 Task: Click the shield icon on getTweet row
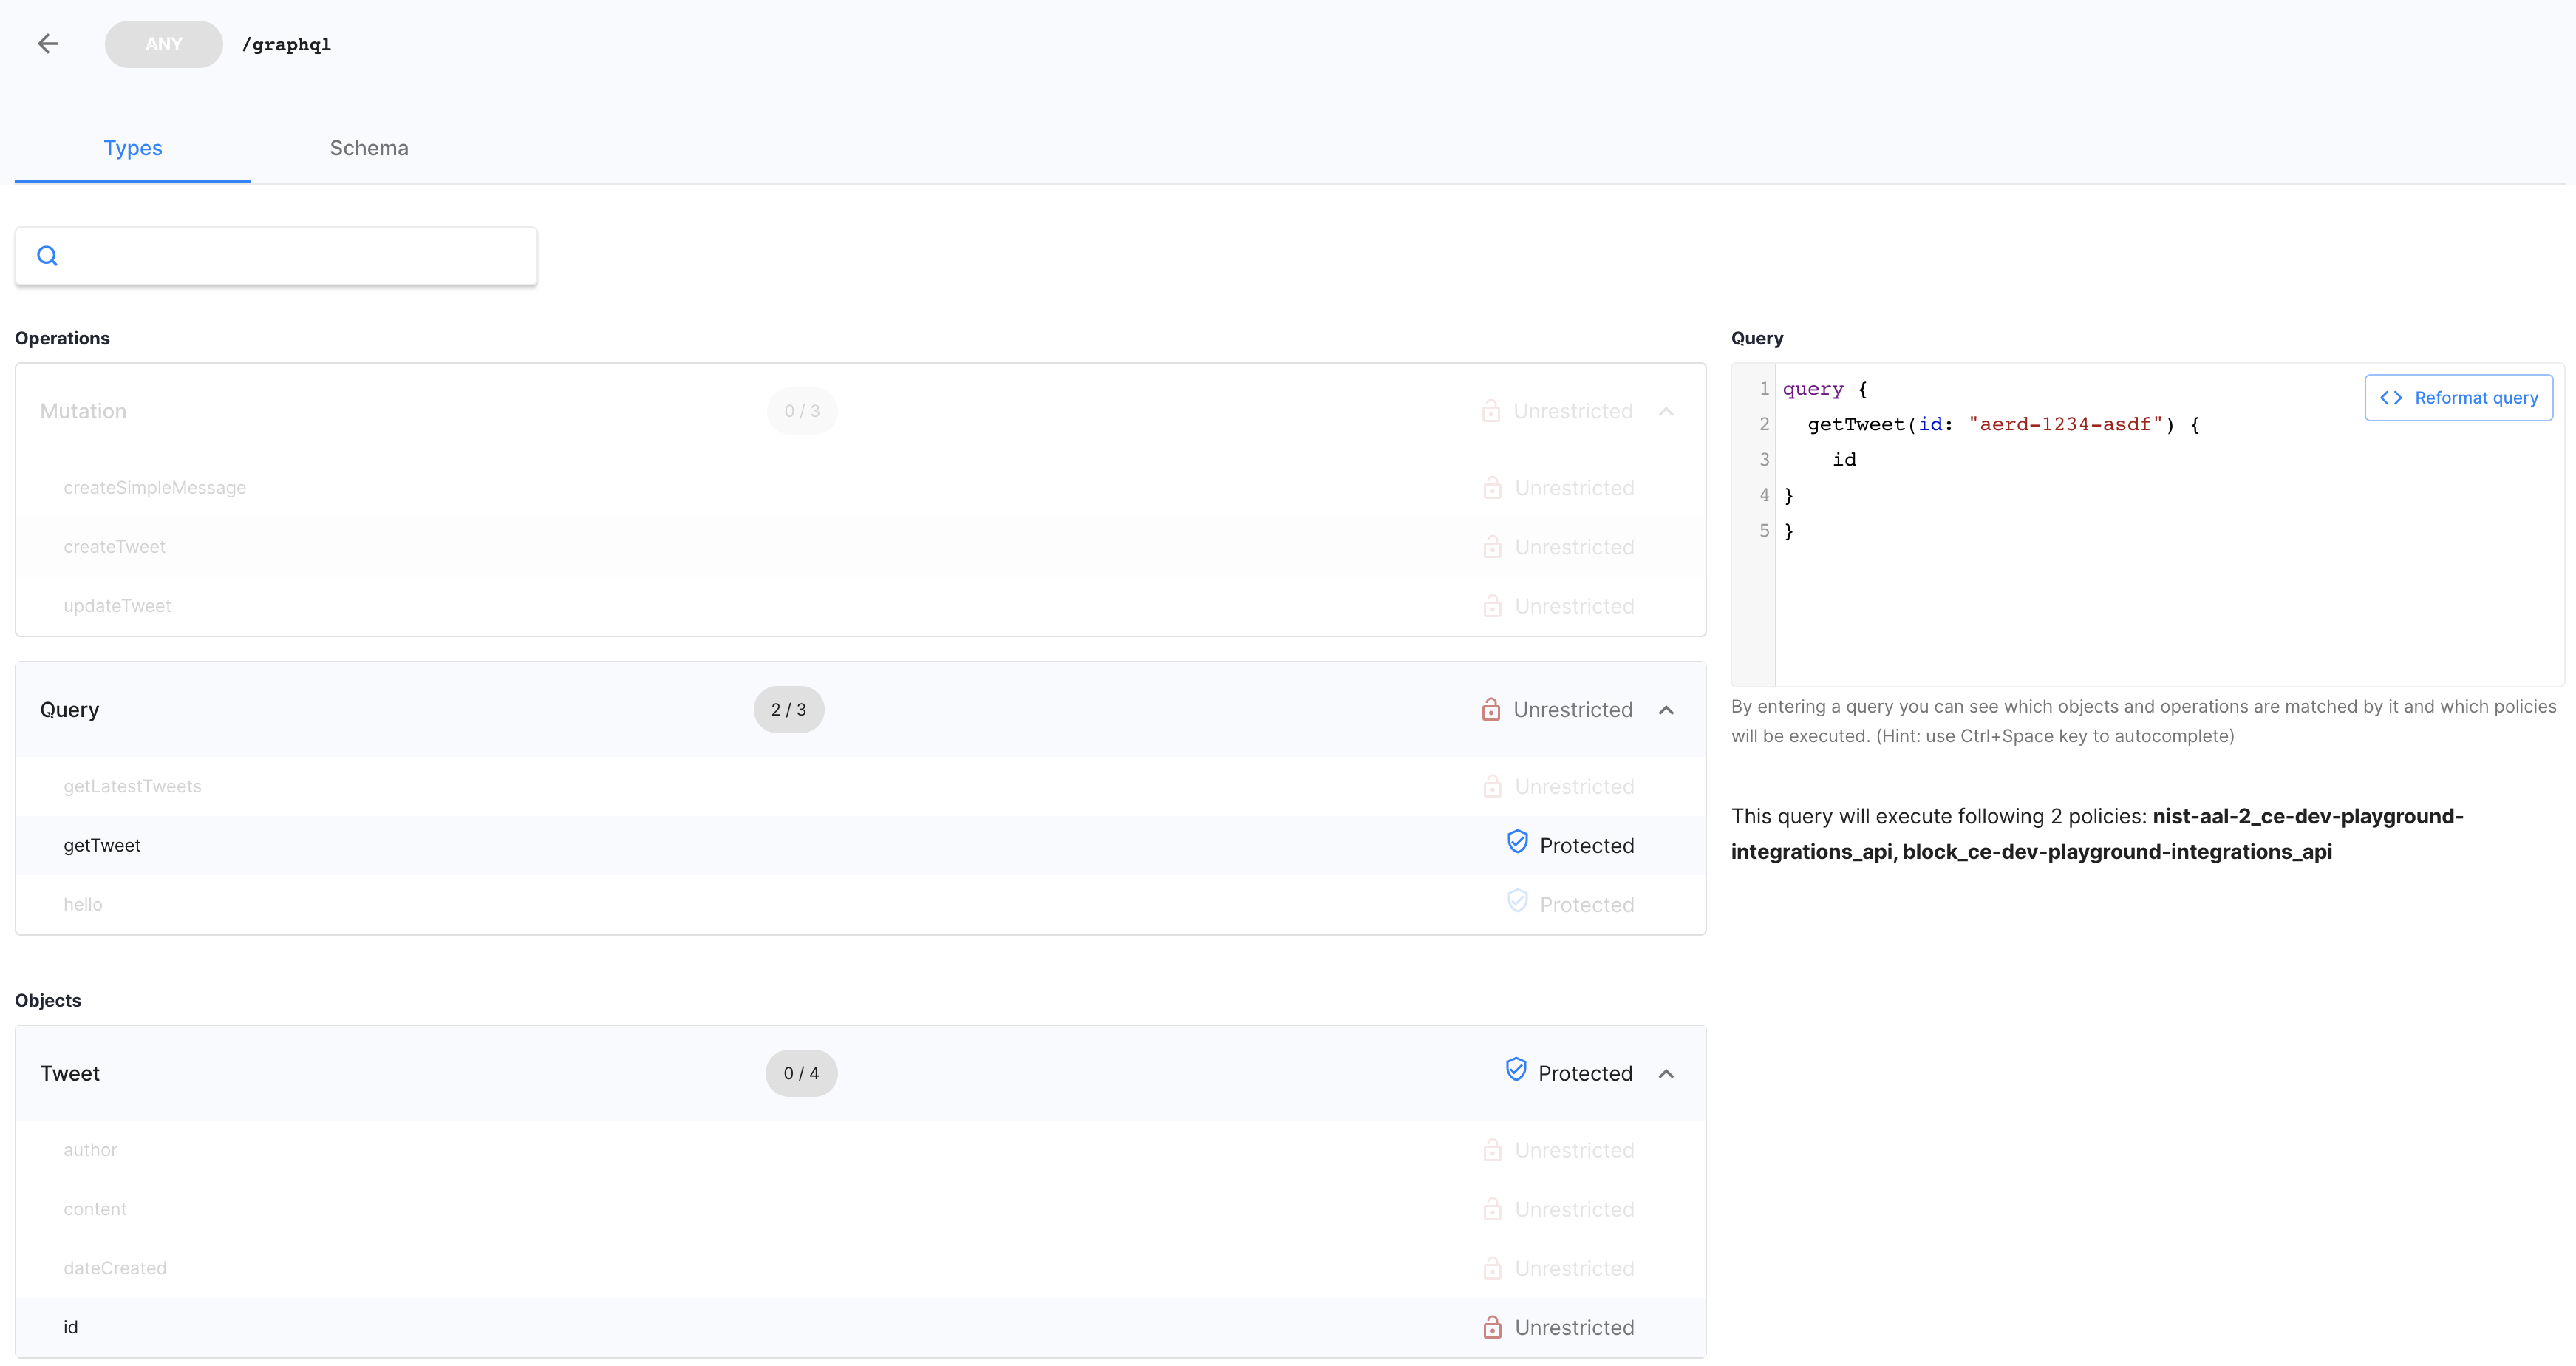pos(1517,842)
